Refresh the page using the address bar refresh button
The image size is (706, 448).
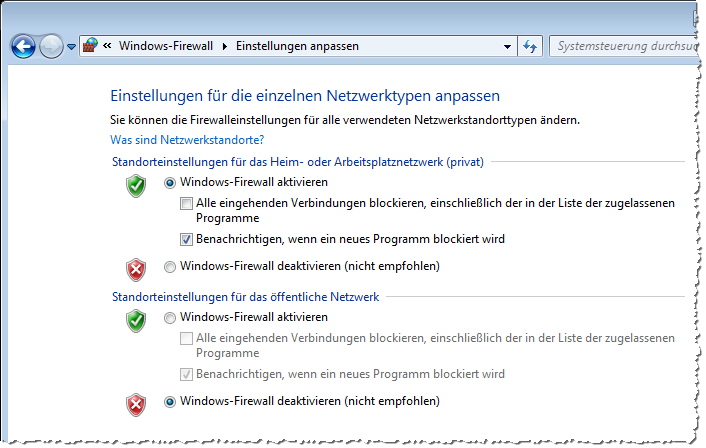530,46
